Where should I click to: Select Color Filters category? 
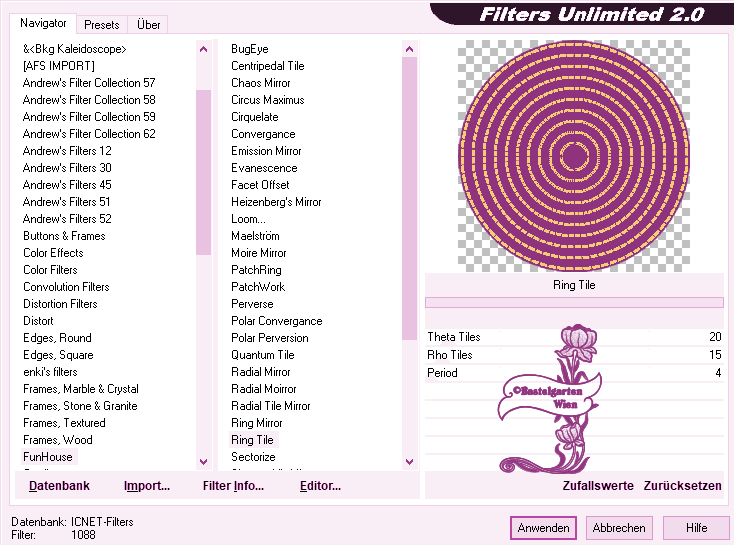coord(51,270)
